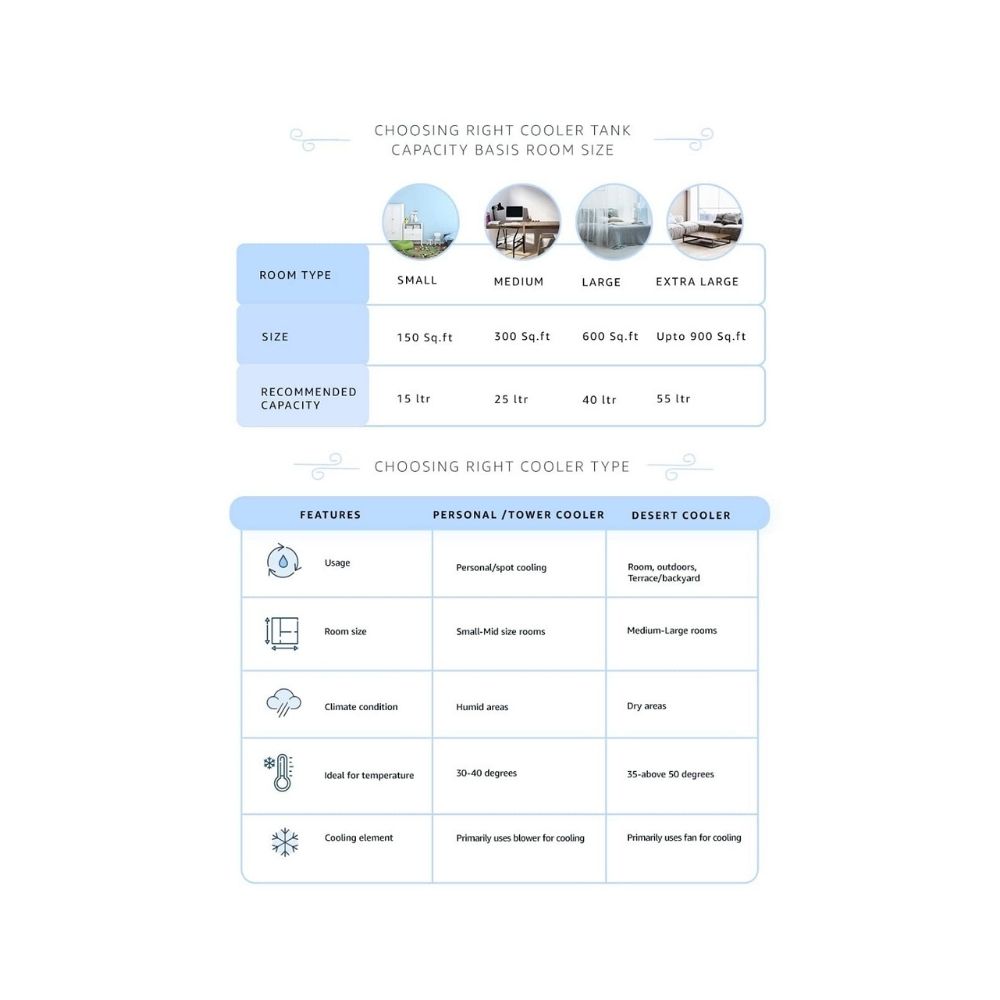Click the Cooling element feature label

pos(358,837)
